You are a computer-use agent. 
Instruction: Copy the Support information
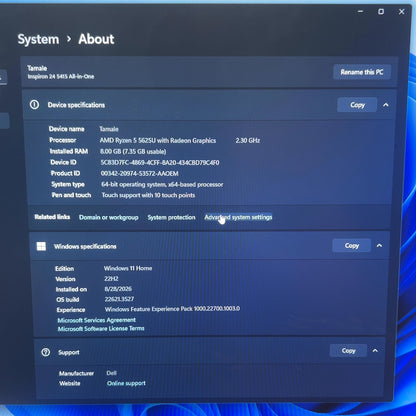click(x=348, y=351)
